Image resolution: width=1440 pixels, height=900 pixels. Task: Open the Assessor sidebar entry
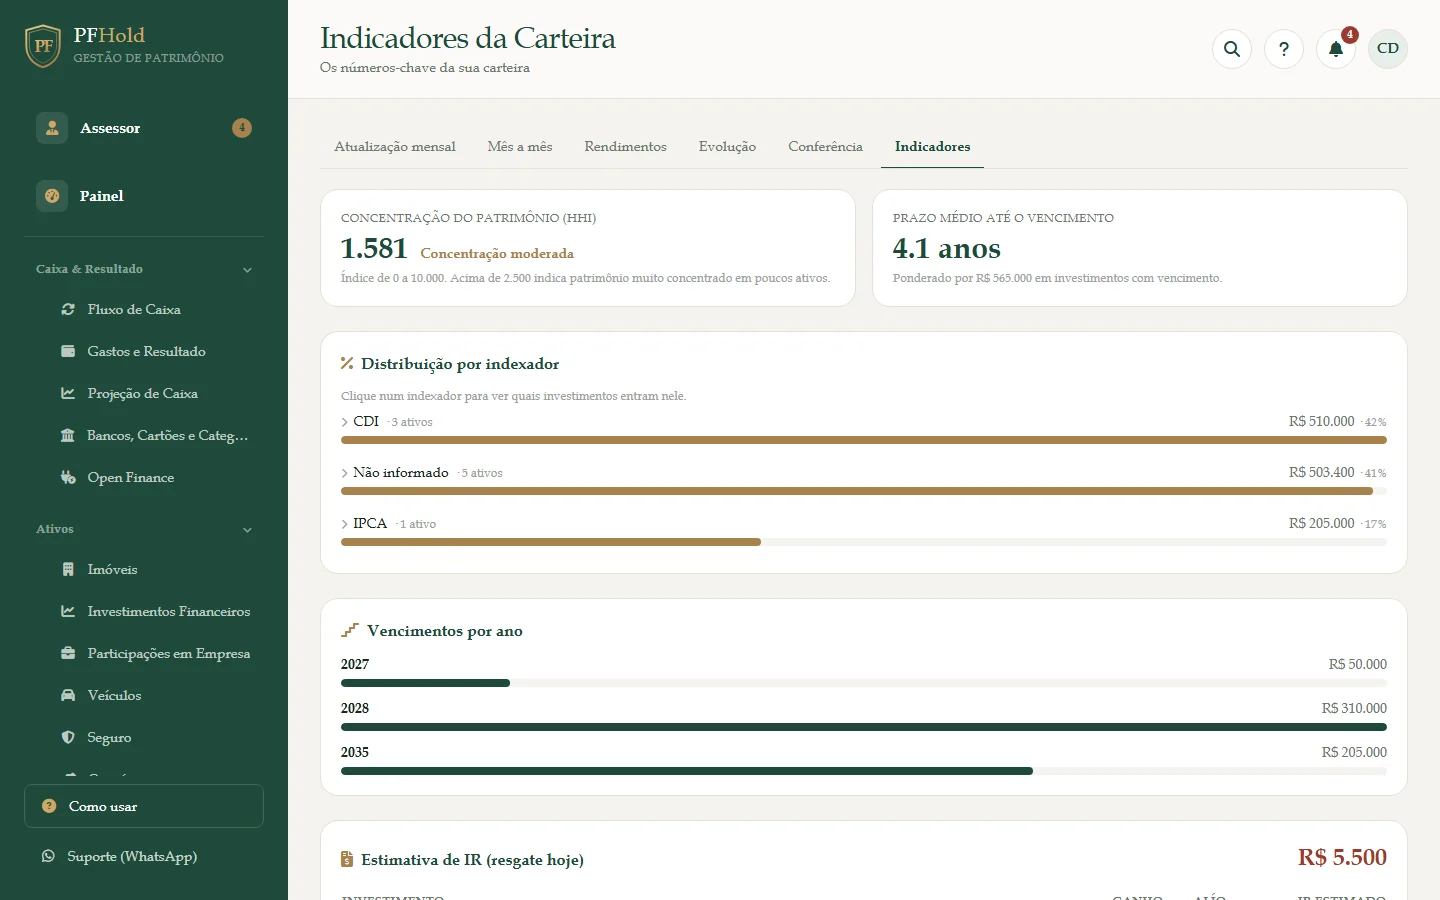tap(144, 128)
